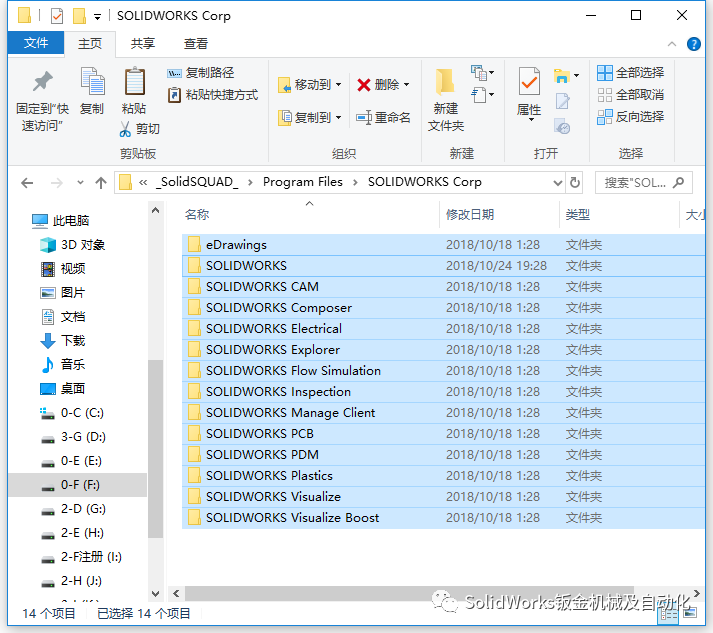Open drive 2-F注册 (I:) in sidebar
The image size is (713, 633).
click(x=81, y=557)
